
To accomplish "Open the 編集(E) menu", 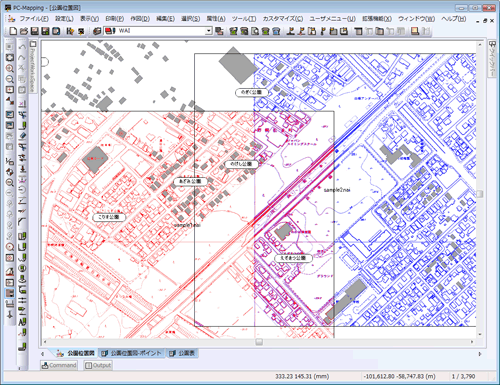I will coord(165,19).
